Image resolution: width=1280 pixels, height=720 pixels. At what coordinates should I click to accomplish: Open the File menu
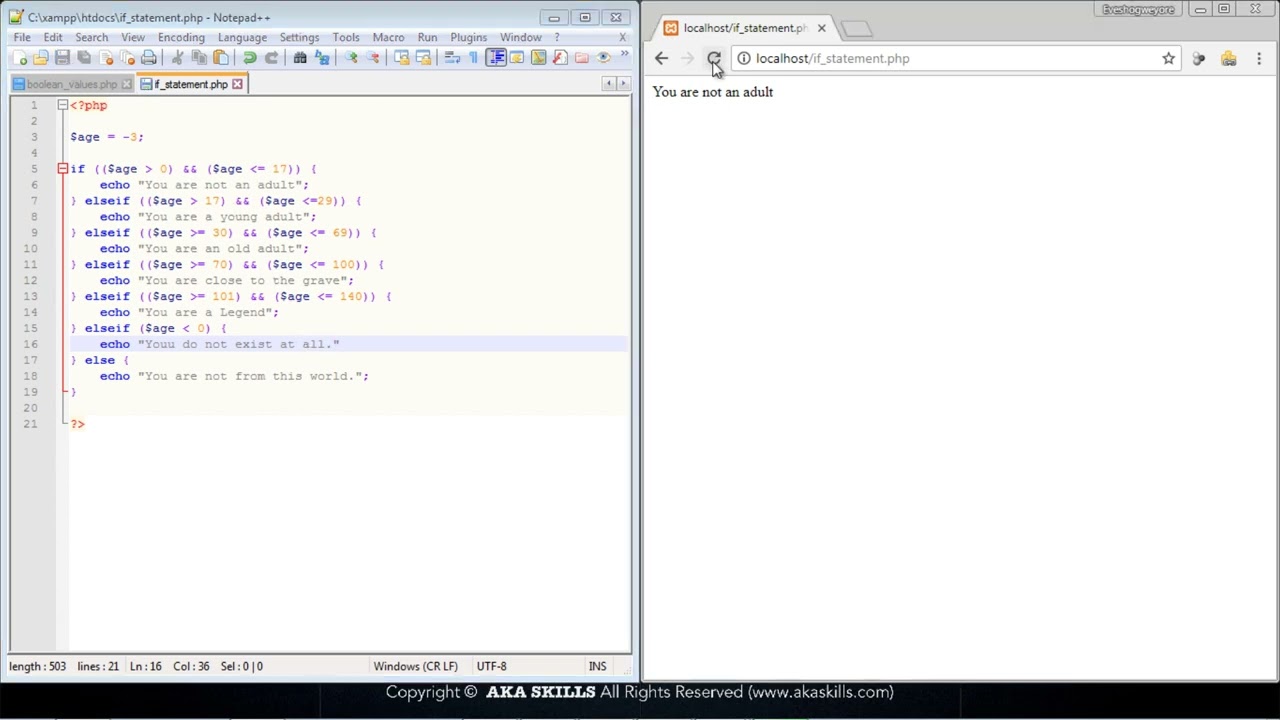click(22, 37)
